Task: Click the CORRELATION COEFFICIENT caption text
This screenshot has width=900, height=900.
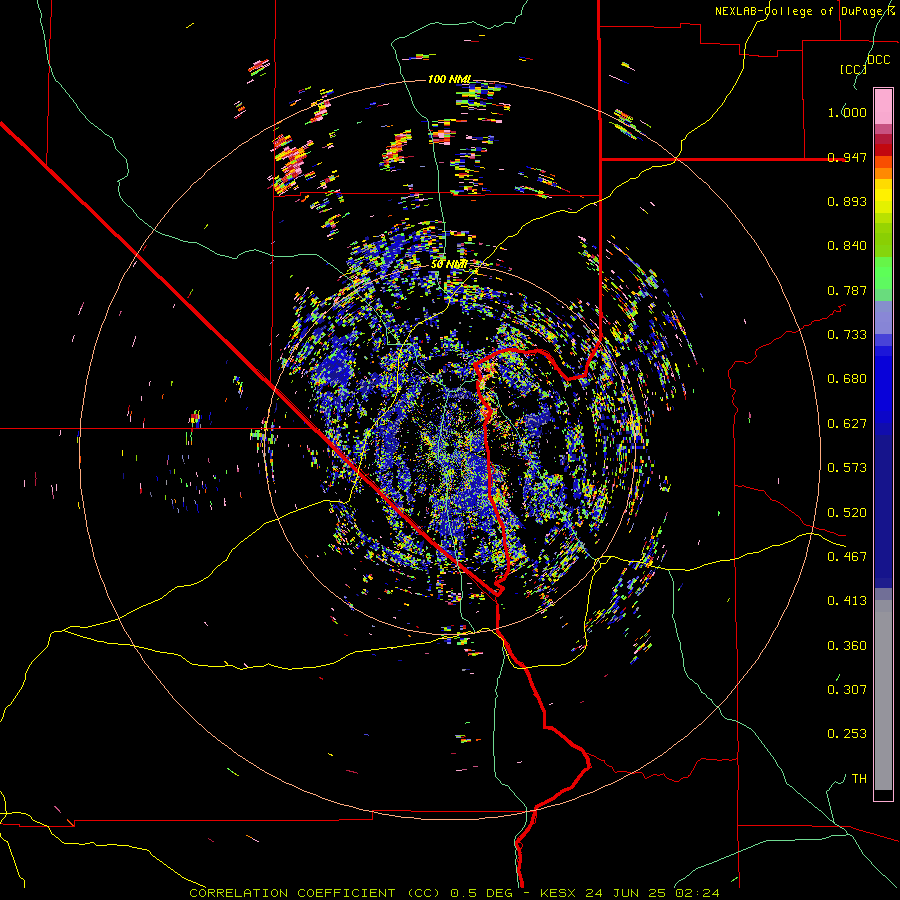Action: point(292,893)
